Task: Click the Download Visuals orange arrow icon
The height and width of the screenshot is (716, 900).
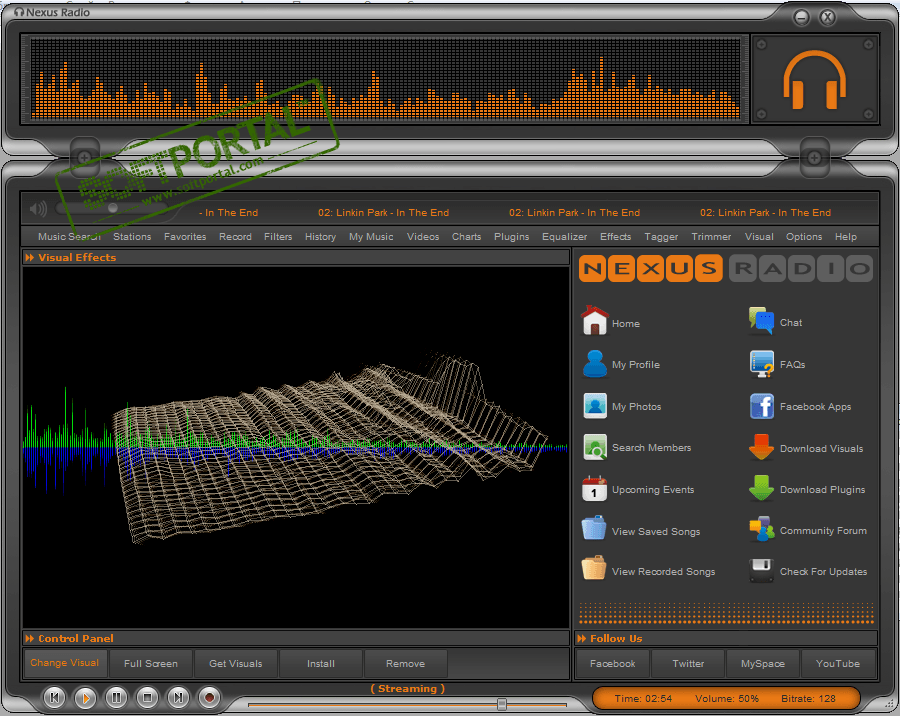Action: click(x=762, y=448)
